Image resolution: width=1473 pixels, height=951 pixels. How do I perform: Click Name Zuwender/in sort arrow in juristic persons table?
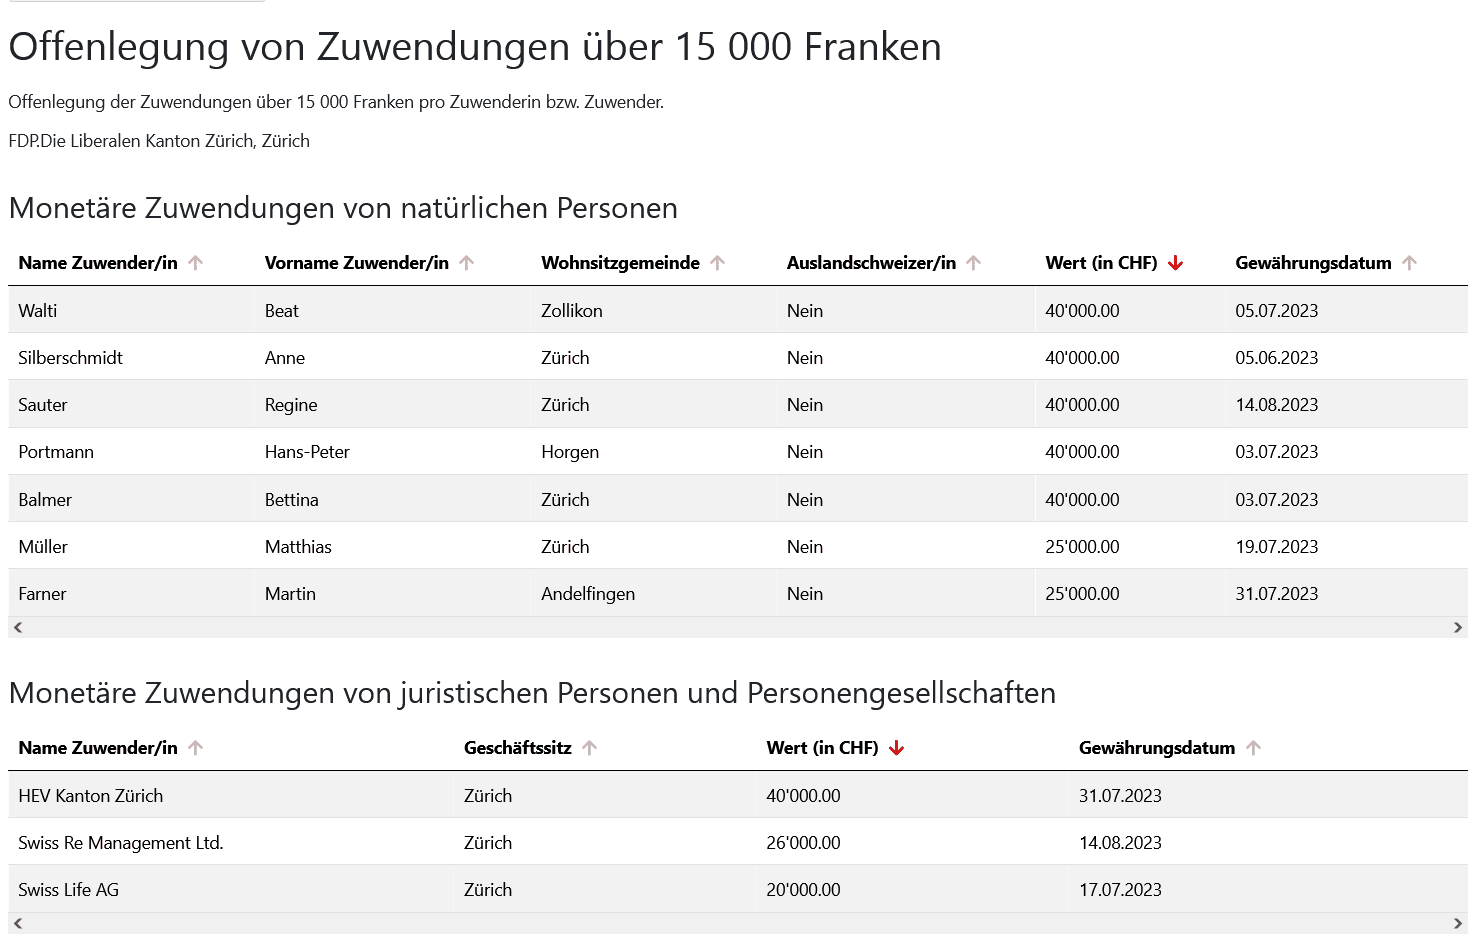(195, 748)
